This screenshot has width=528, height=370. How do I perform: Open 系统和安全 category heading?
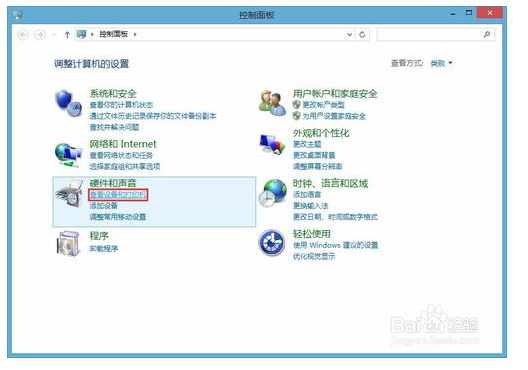click(x=113, y=93)
